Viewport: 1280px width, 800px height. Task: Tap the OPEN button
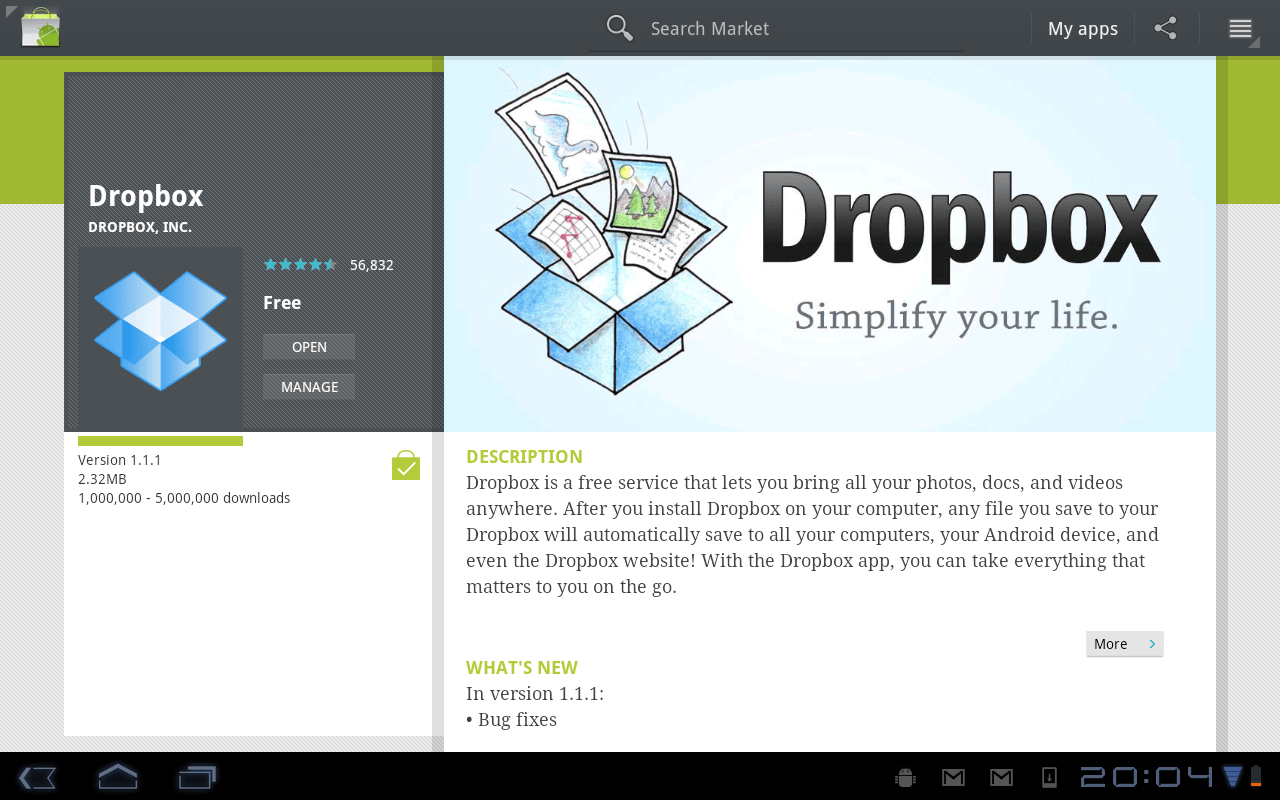pos(309,347)
